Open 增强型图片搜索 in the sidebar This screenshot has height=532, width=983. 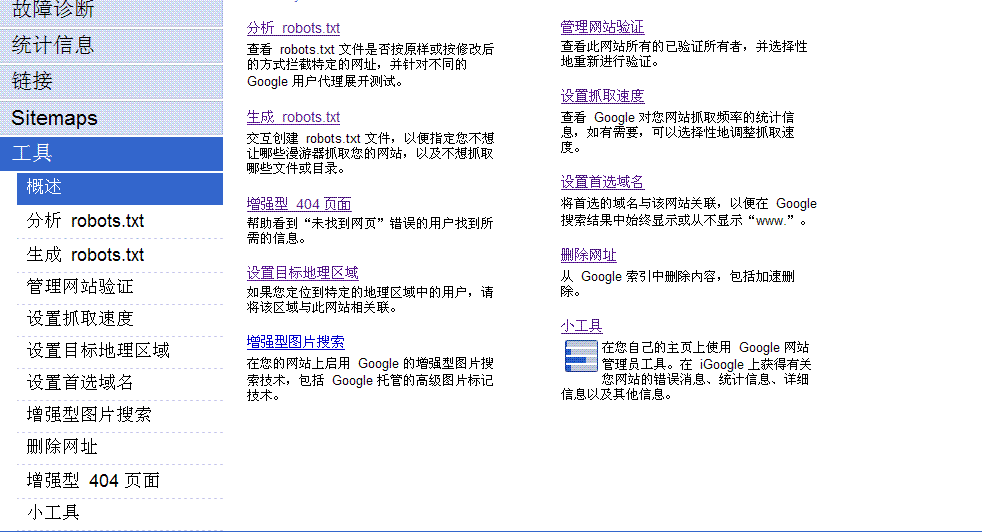120,415
